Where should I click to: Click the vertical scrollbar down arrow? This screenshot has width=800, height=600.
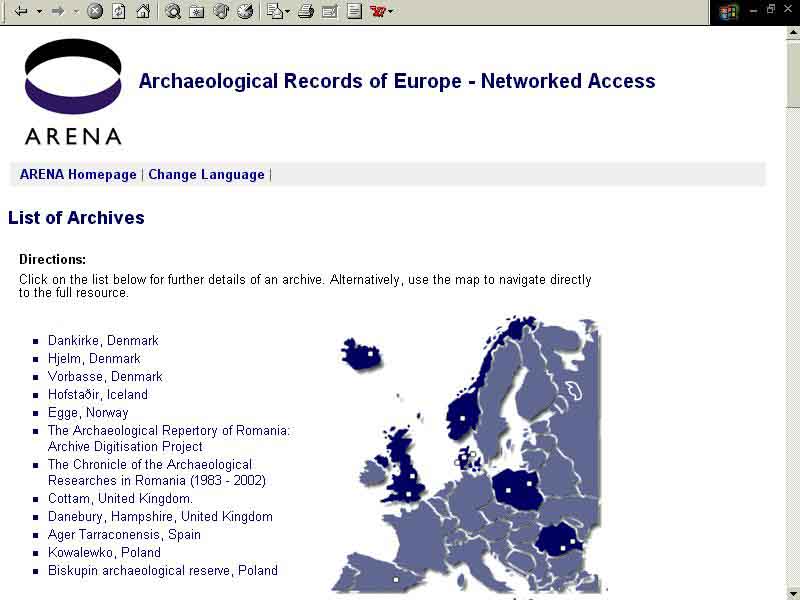[793, 593]
